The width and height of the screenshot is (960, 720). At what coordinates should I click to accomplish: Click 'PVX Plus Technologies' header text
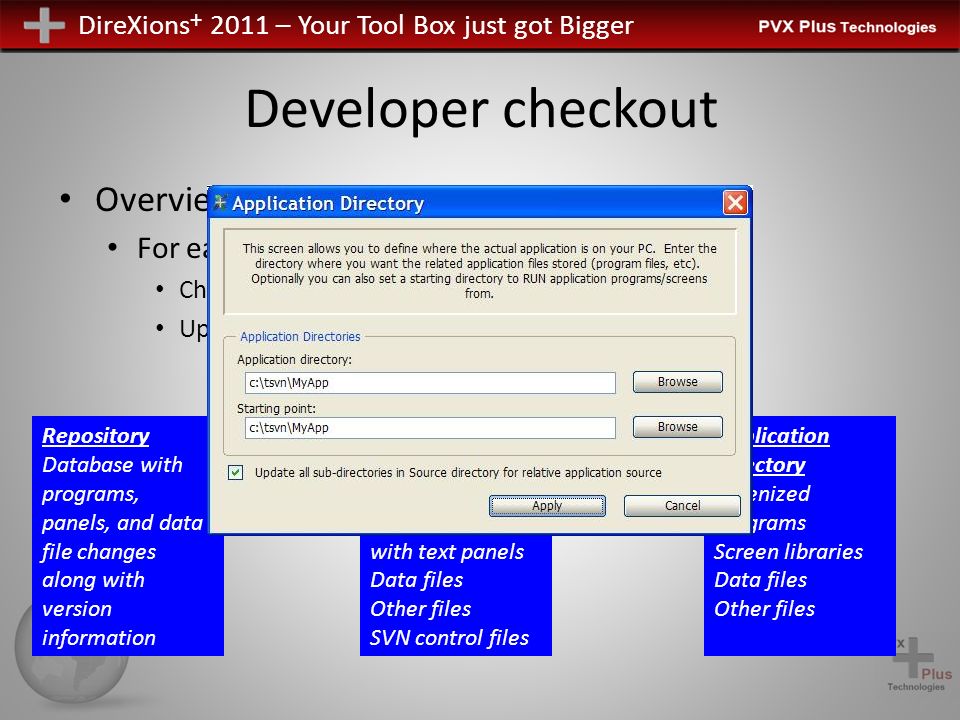click(x=847, y=27)
